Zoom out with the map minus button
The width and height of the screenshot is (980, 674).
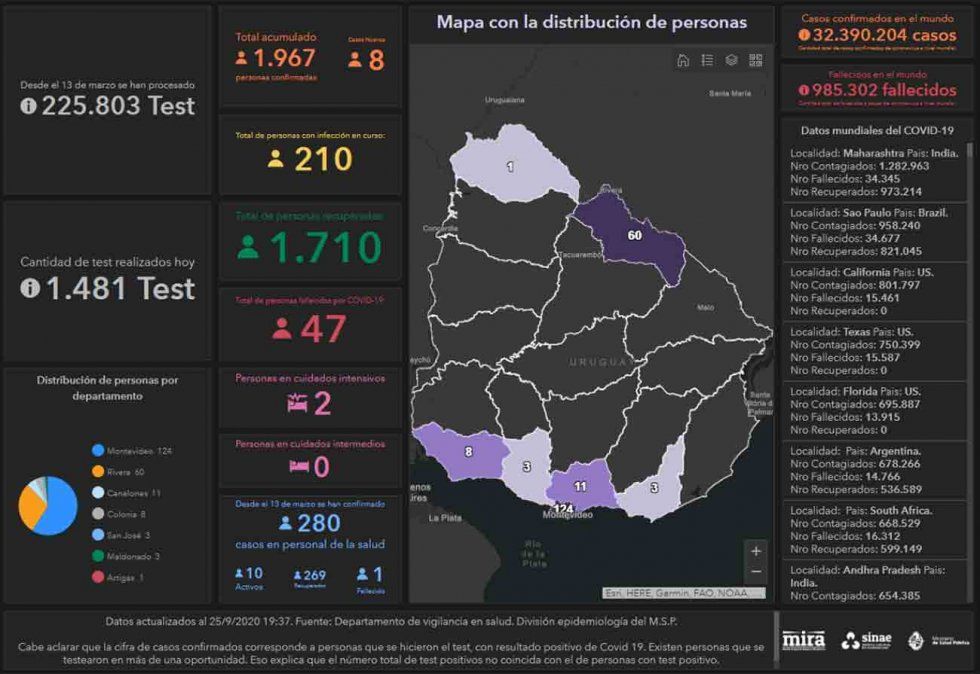point(755,571)
